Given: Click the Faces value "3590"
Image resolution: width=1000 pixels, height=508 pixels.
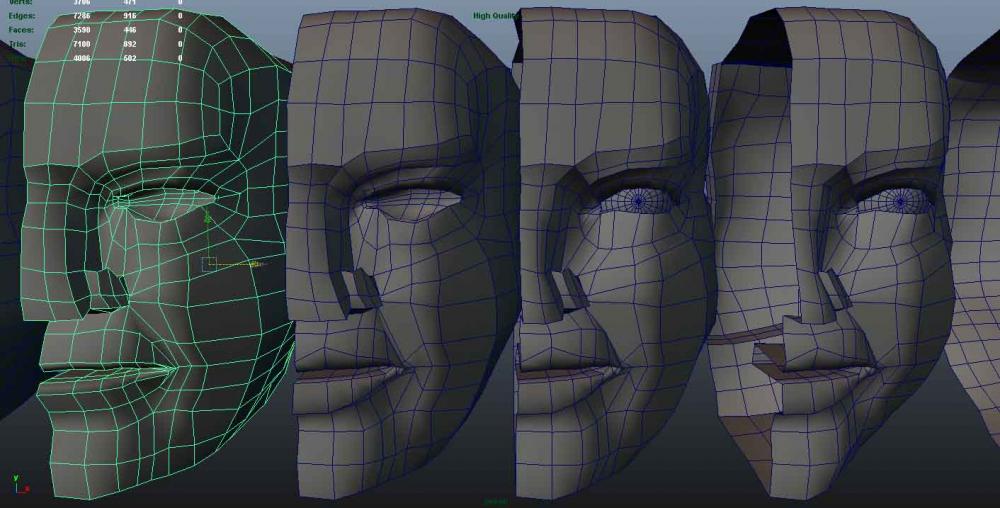Looking at the screenshot, I should (82, 30).
